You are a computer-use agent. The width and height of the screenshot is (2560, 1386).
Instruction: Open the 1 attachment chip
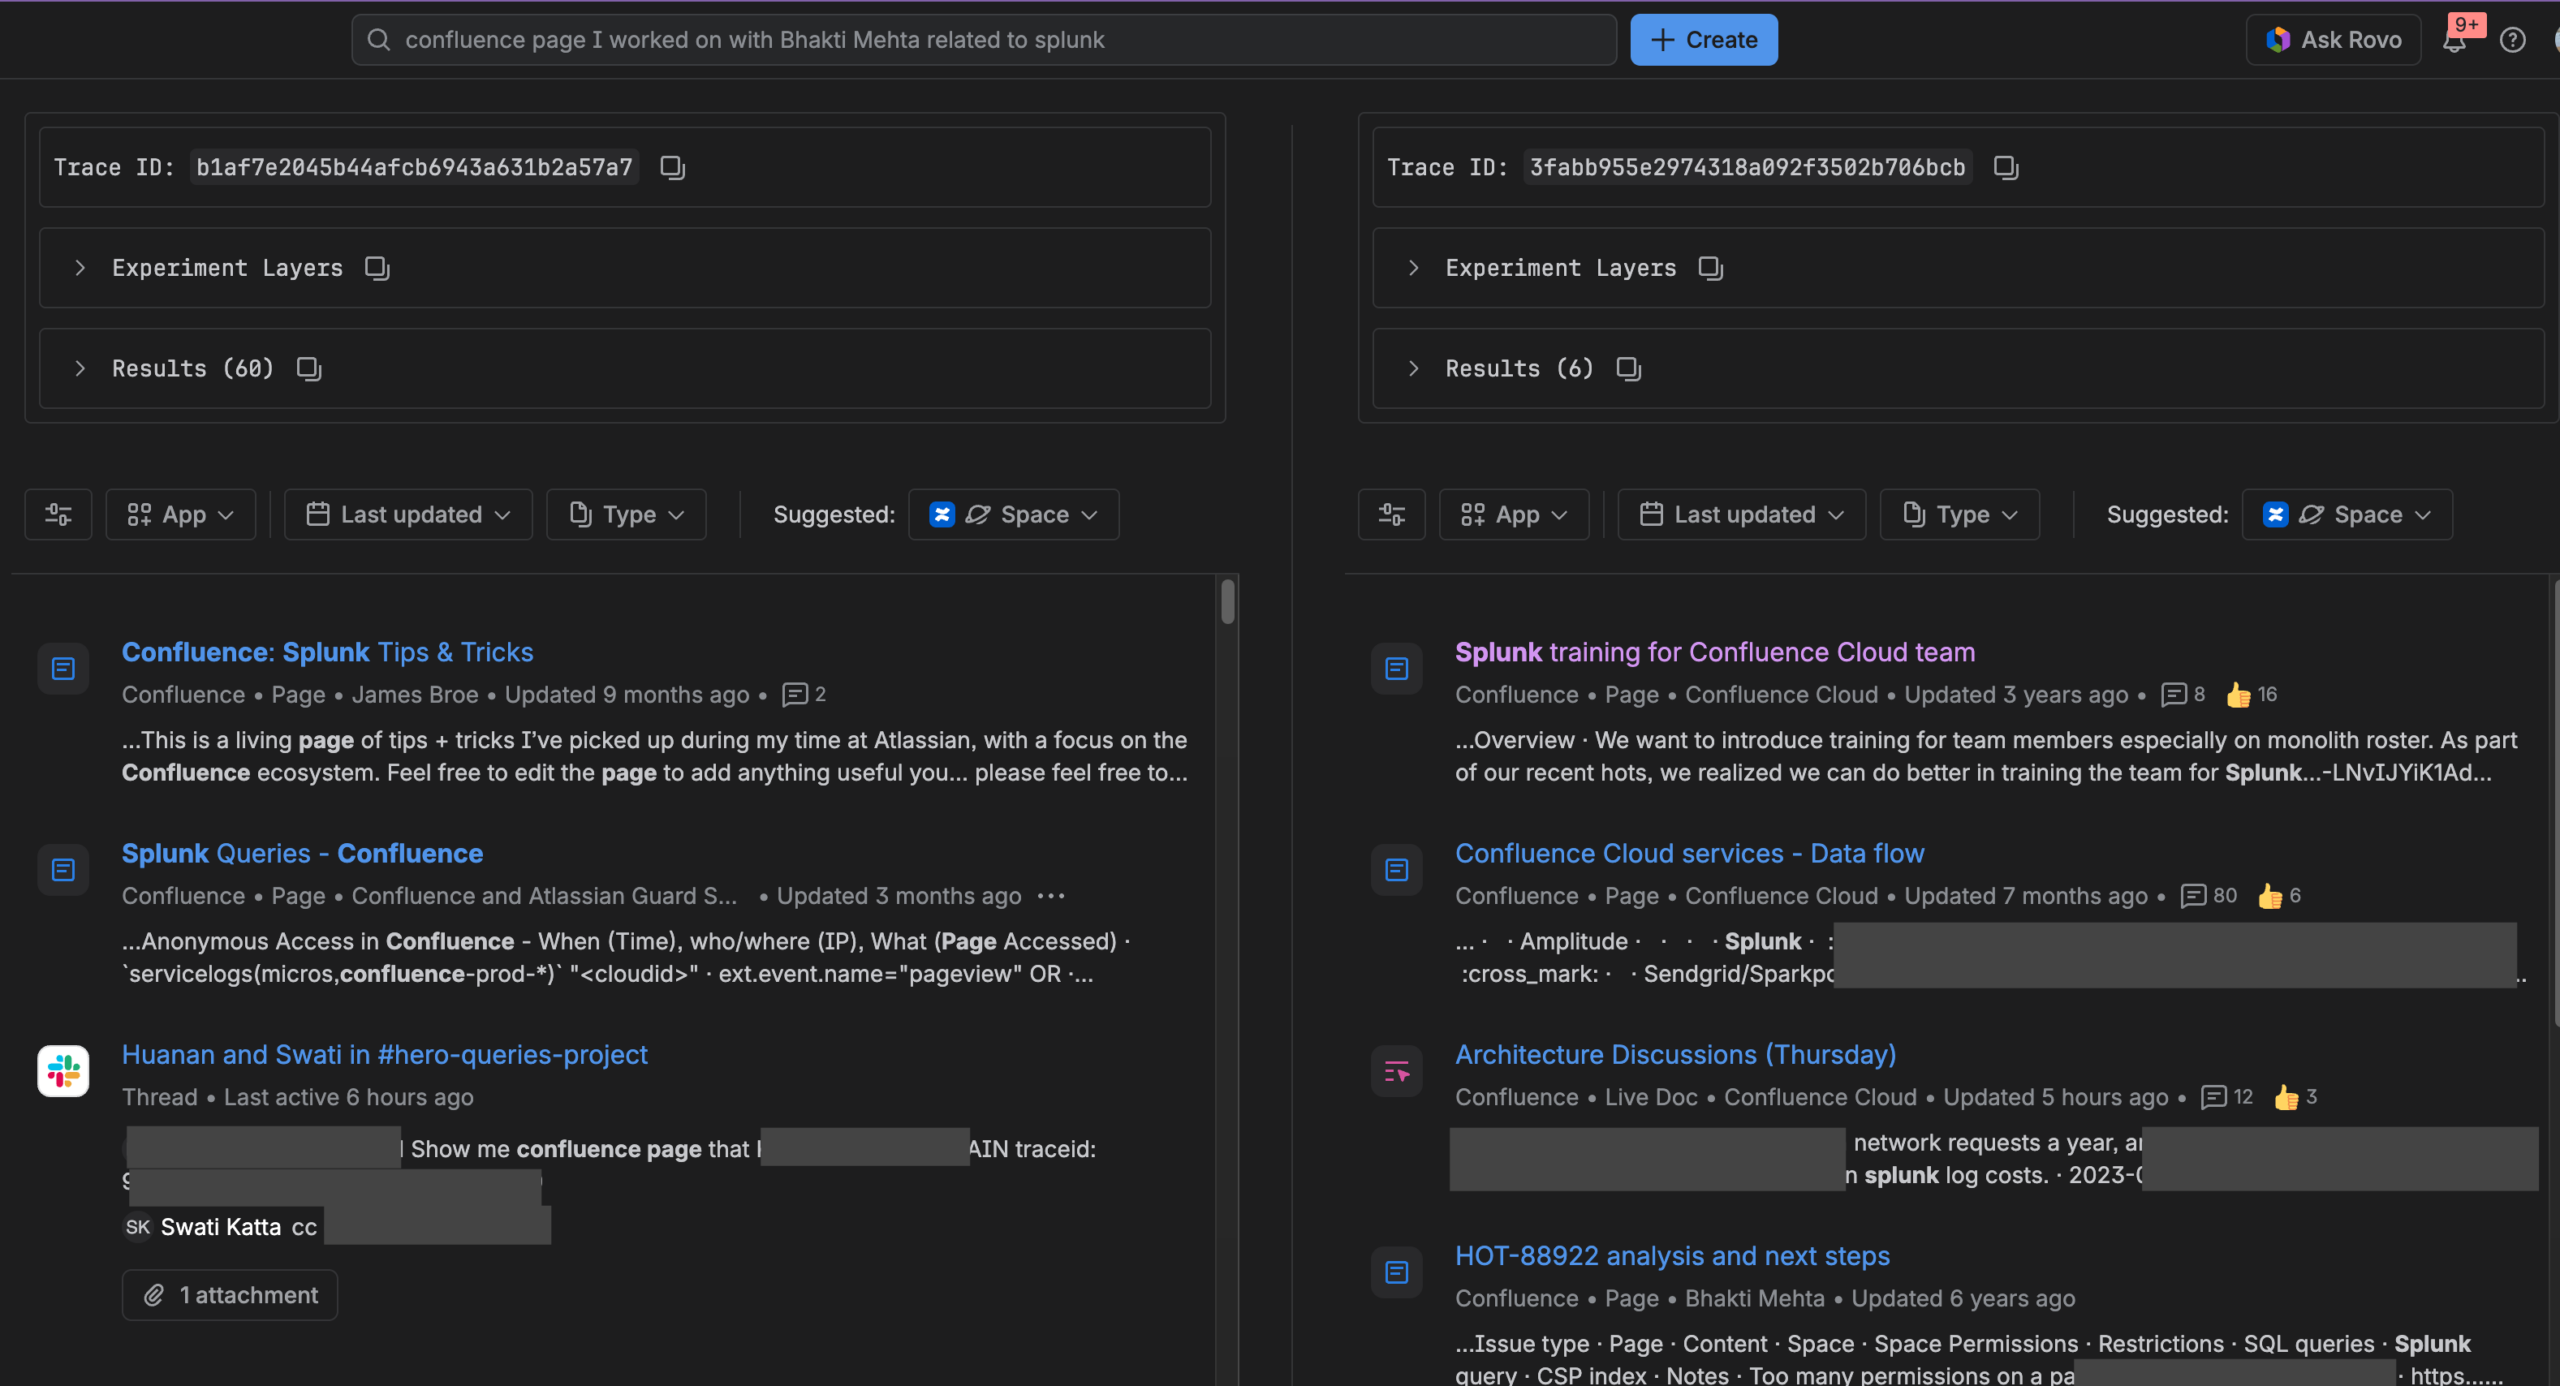[x=230, y=1295]
